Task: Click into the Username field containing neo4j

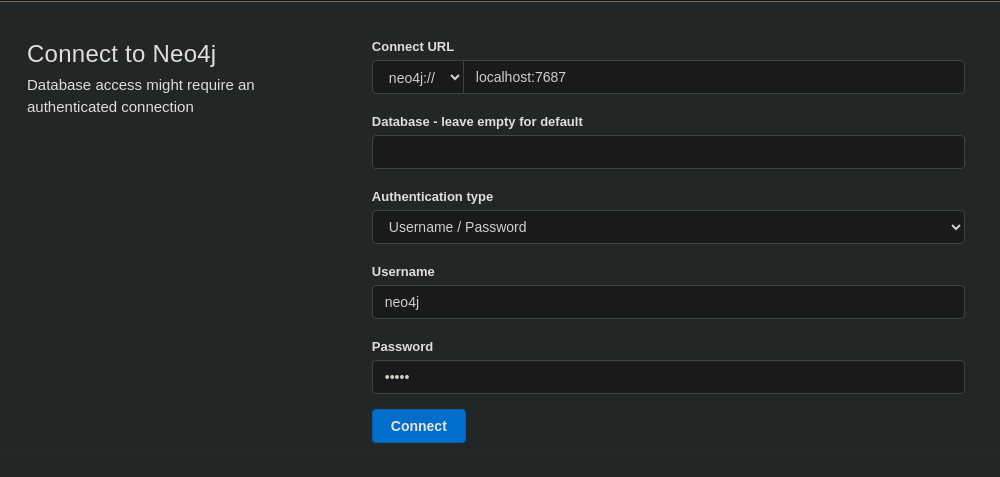Action: click(x=667, y=302)
